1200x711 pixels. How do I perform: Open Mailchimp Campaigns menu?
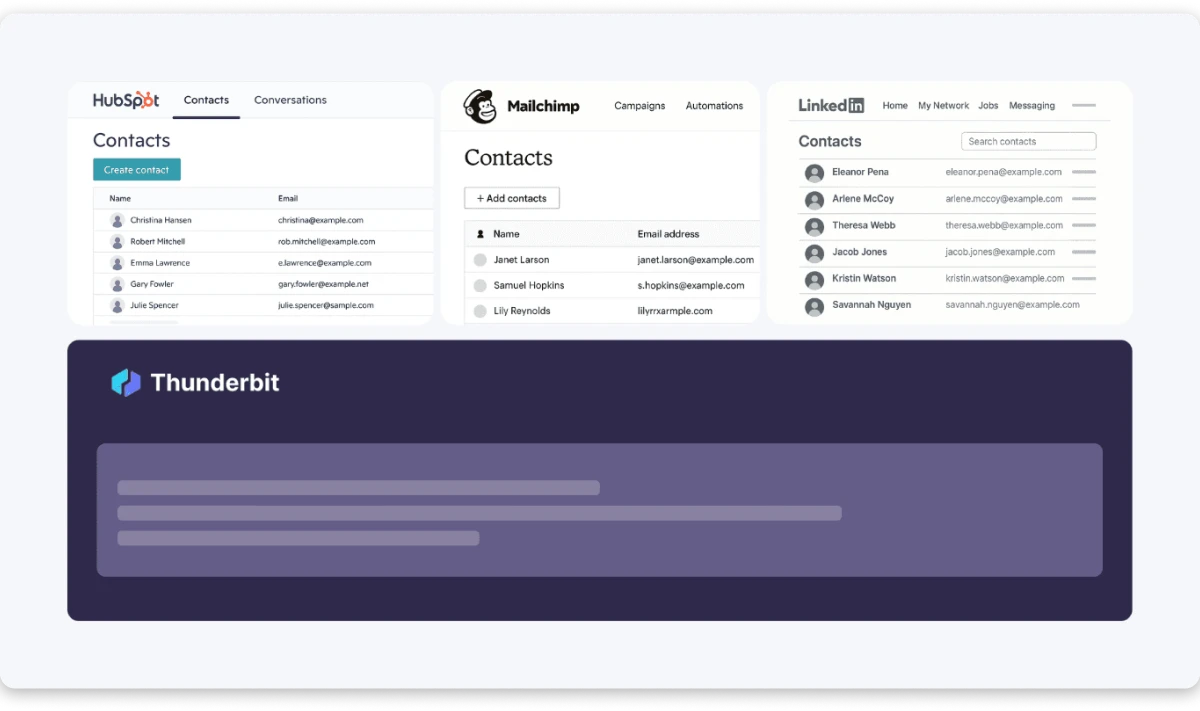[x=640, y=106]
